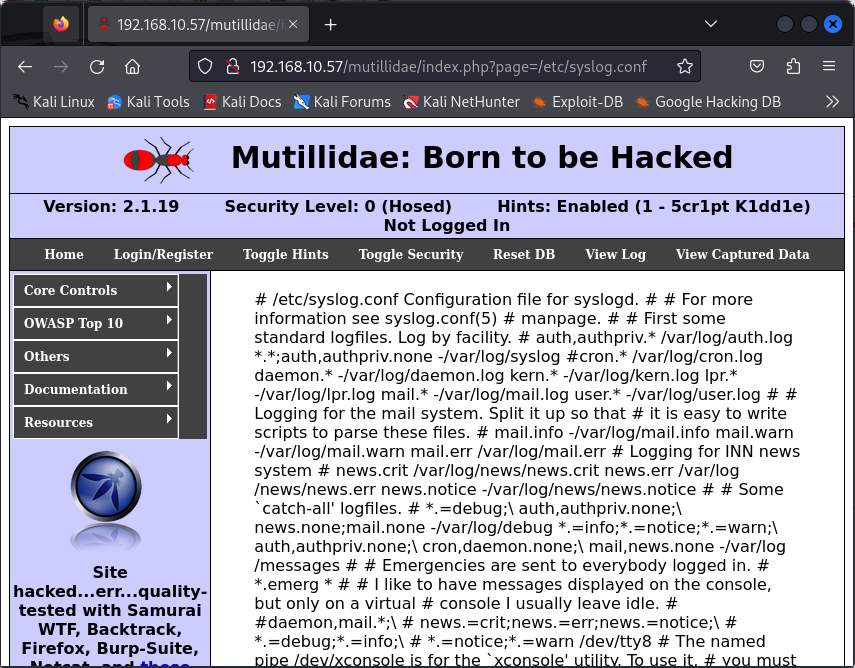This screenshot has width=855, height=668.
Task: Expand OWASP Top 10 sidebar menu
Action: tap(96, 323)
